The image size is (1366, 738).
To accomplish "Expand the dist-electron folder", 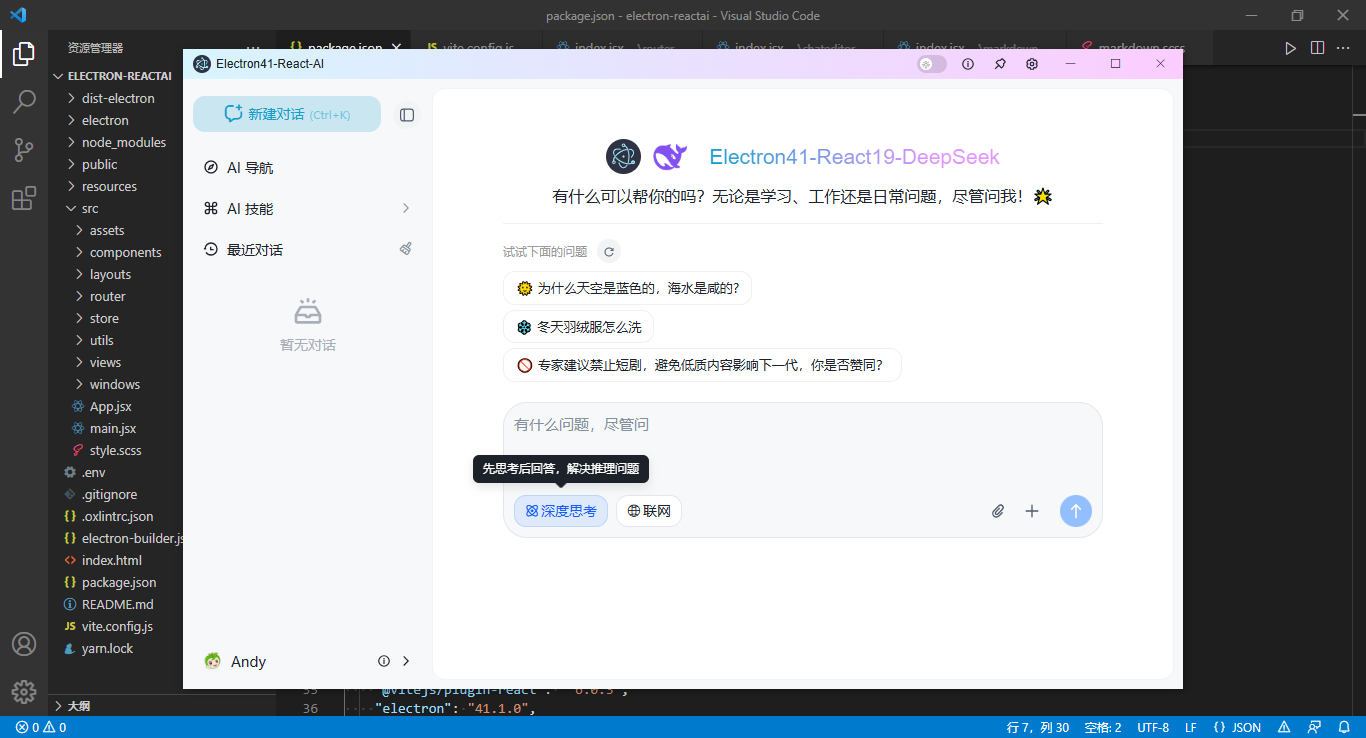I will 117,98.
